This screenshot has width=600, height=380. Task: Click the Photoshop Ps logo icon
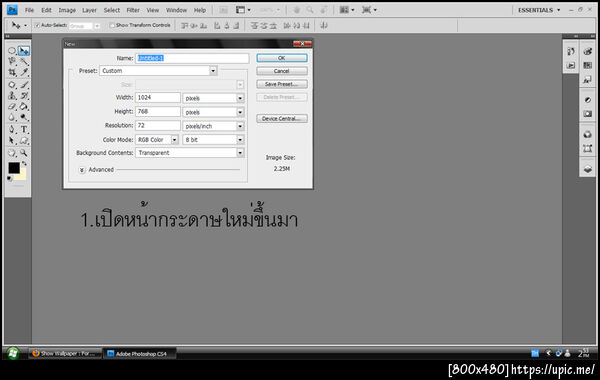tap(12, 10)
